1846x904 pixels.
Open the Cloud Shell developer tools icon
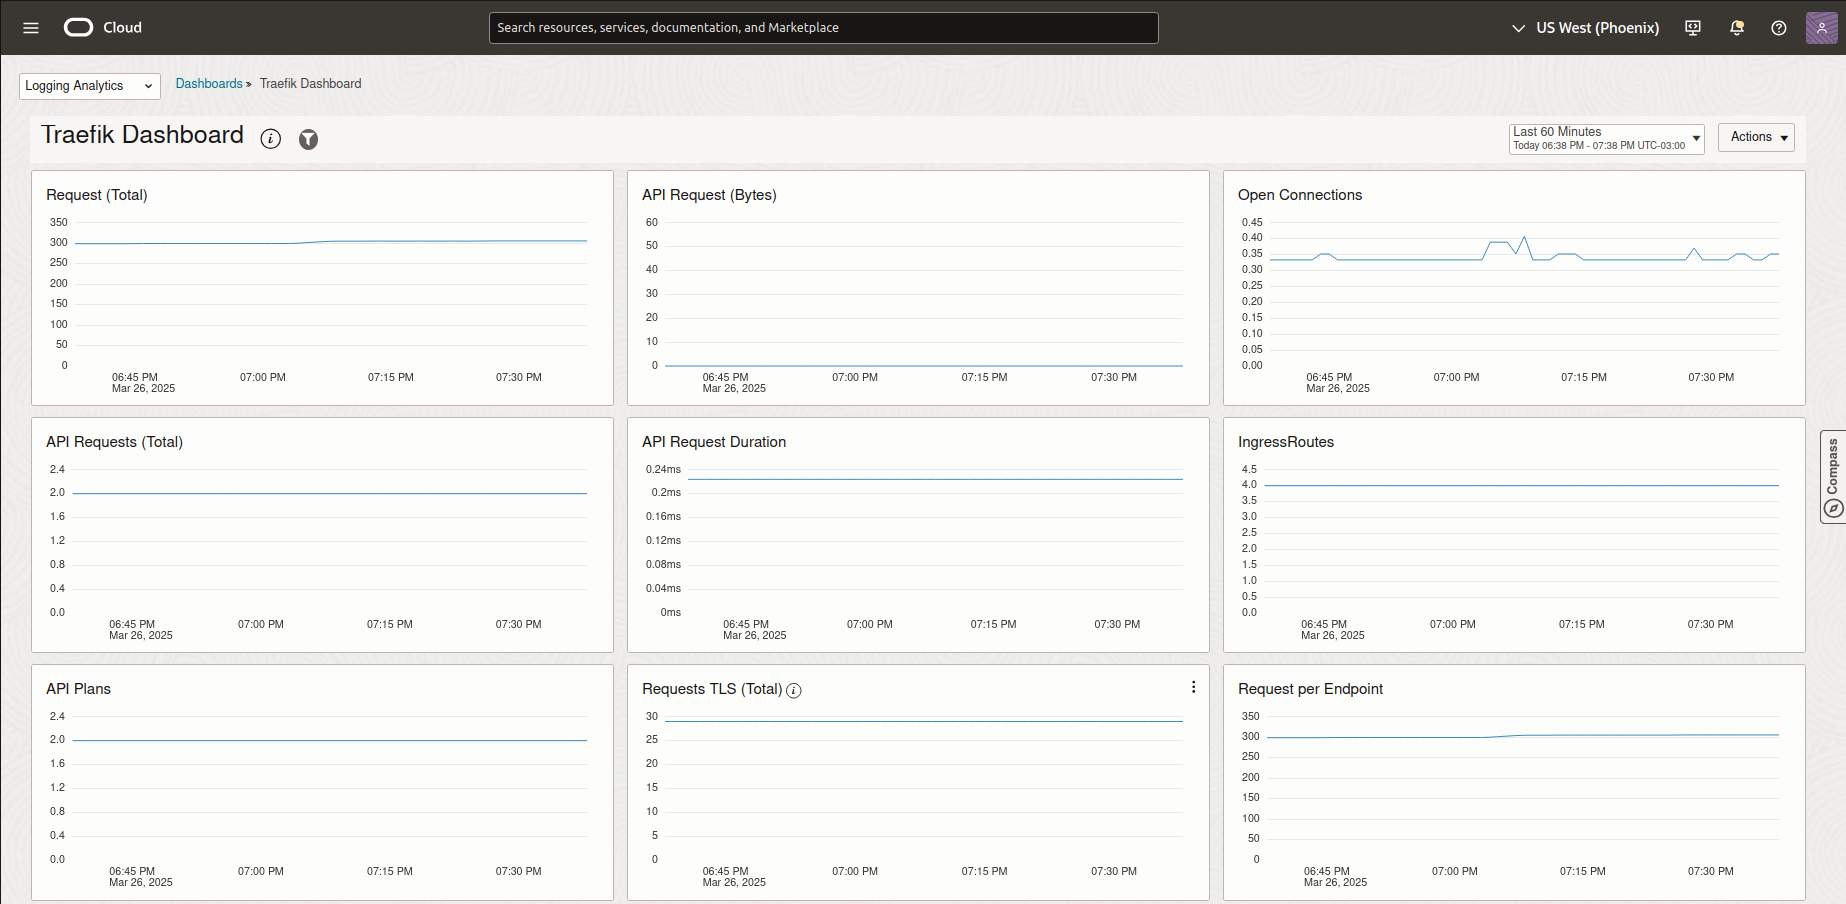tap(1693, 28)
